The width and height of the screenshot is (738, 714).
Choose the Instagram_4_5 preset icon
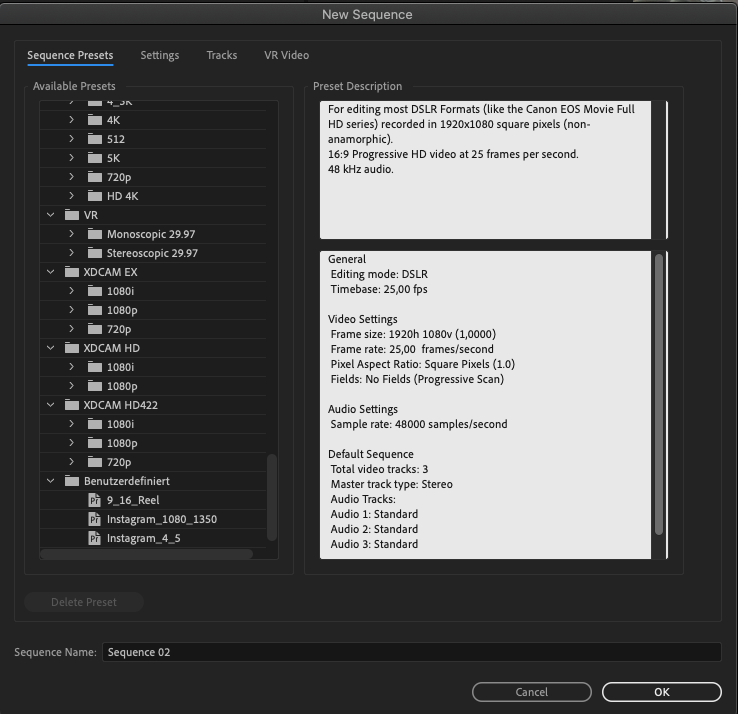(x=95, y=538)
